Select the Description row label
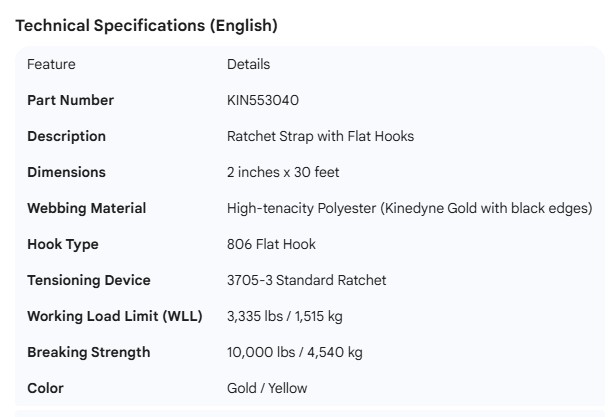This screenshot has height=417, width=616. point(66,136)
